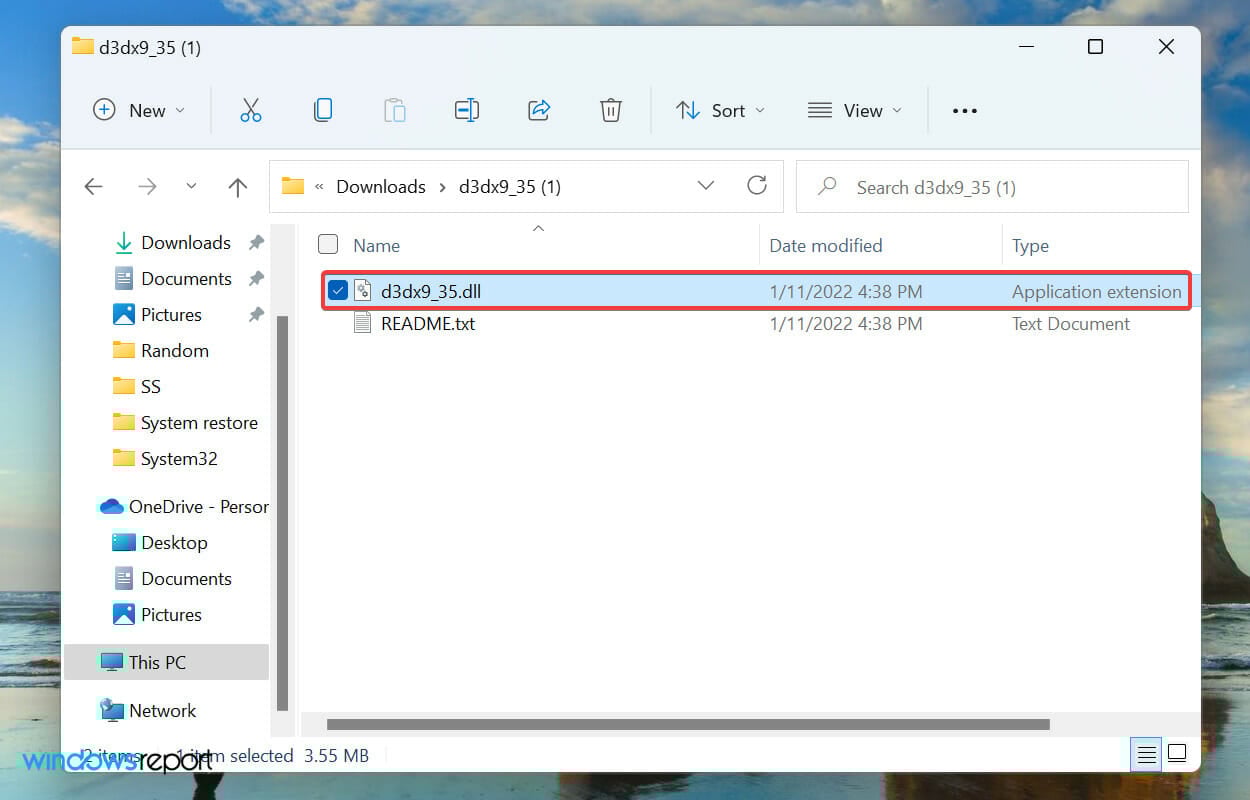Click the README.txt file icon

[x=363, y=323]
